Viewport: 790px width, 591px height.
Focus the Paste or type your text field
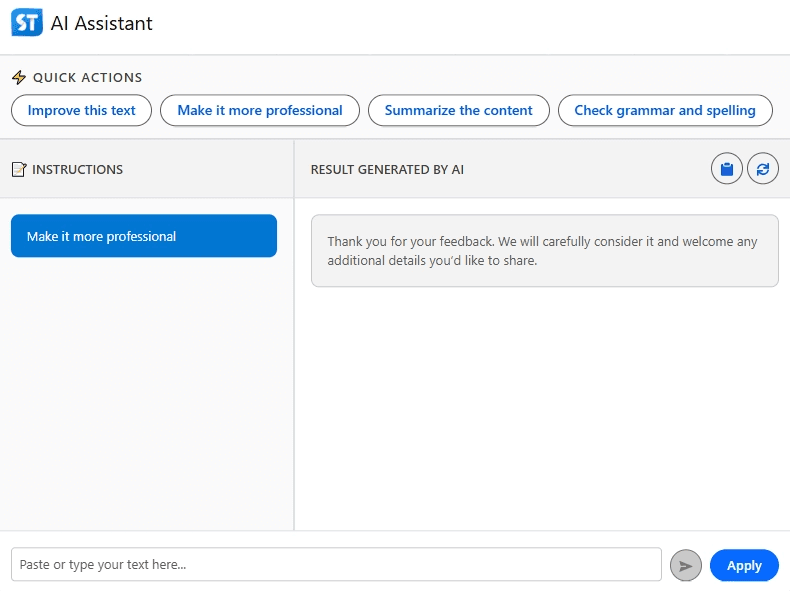[x=336, y=565]
